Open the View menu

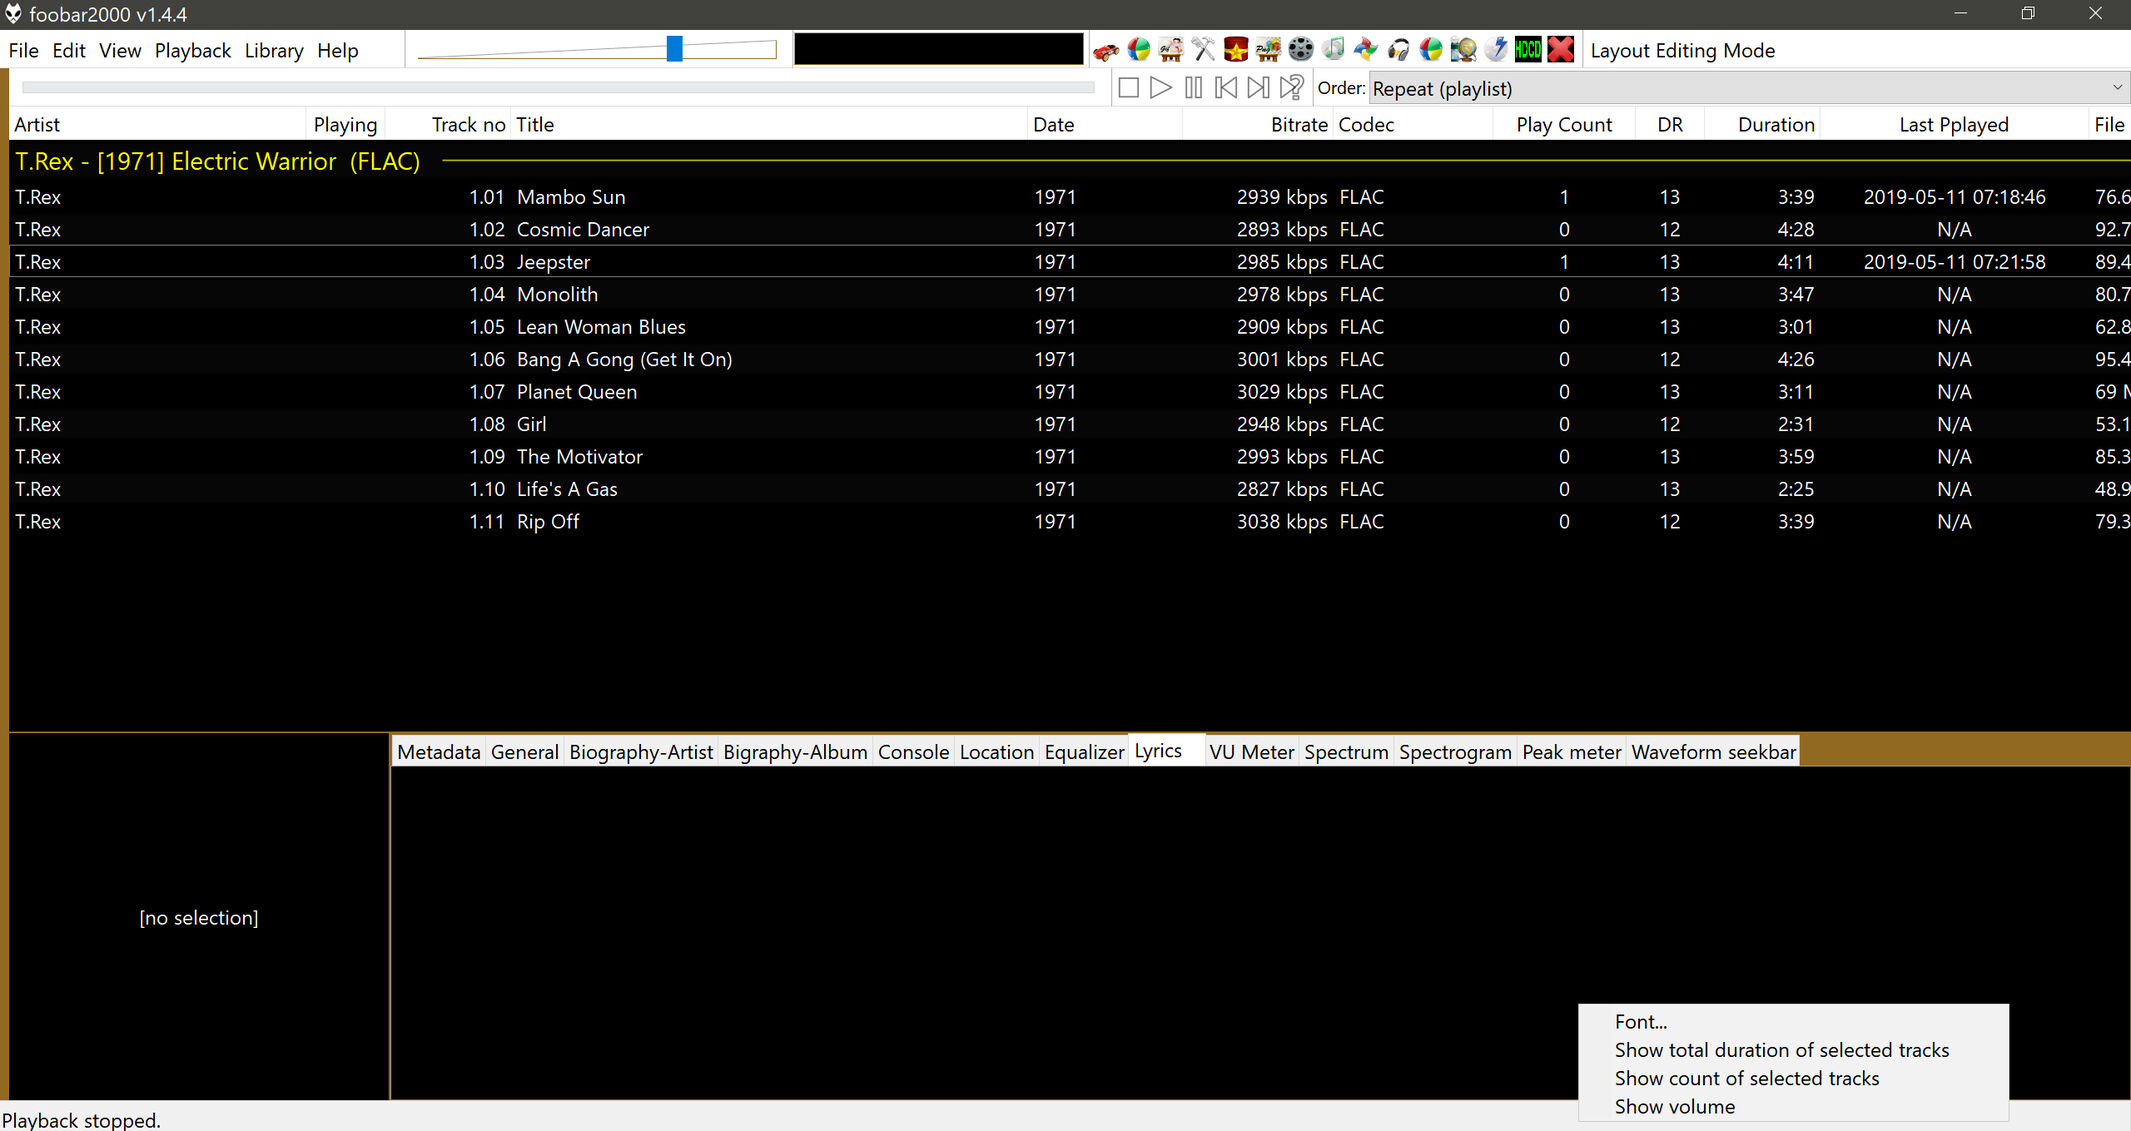point(120,51)
